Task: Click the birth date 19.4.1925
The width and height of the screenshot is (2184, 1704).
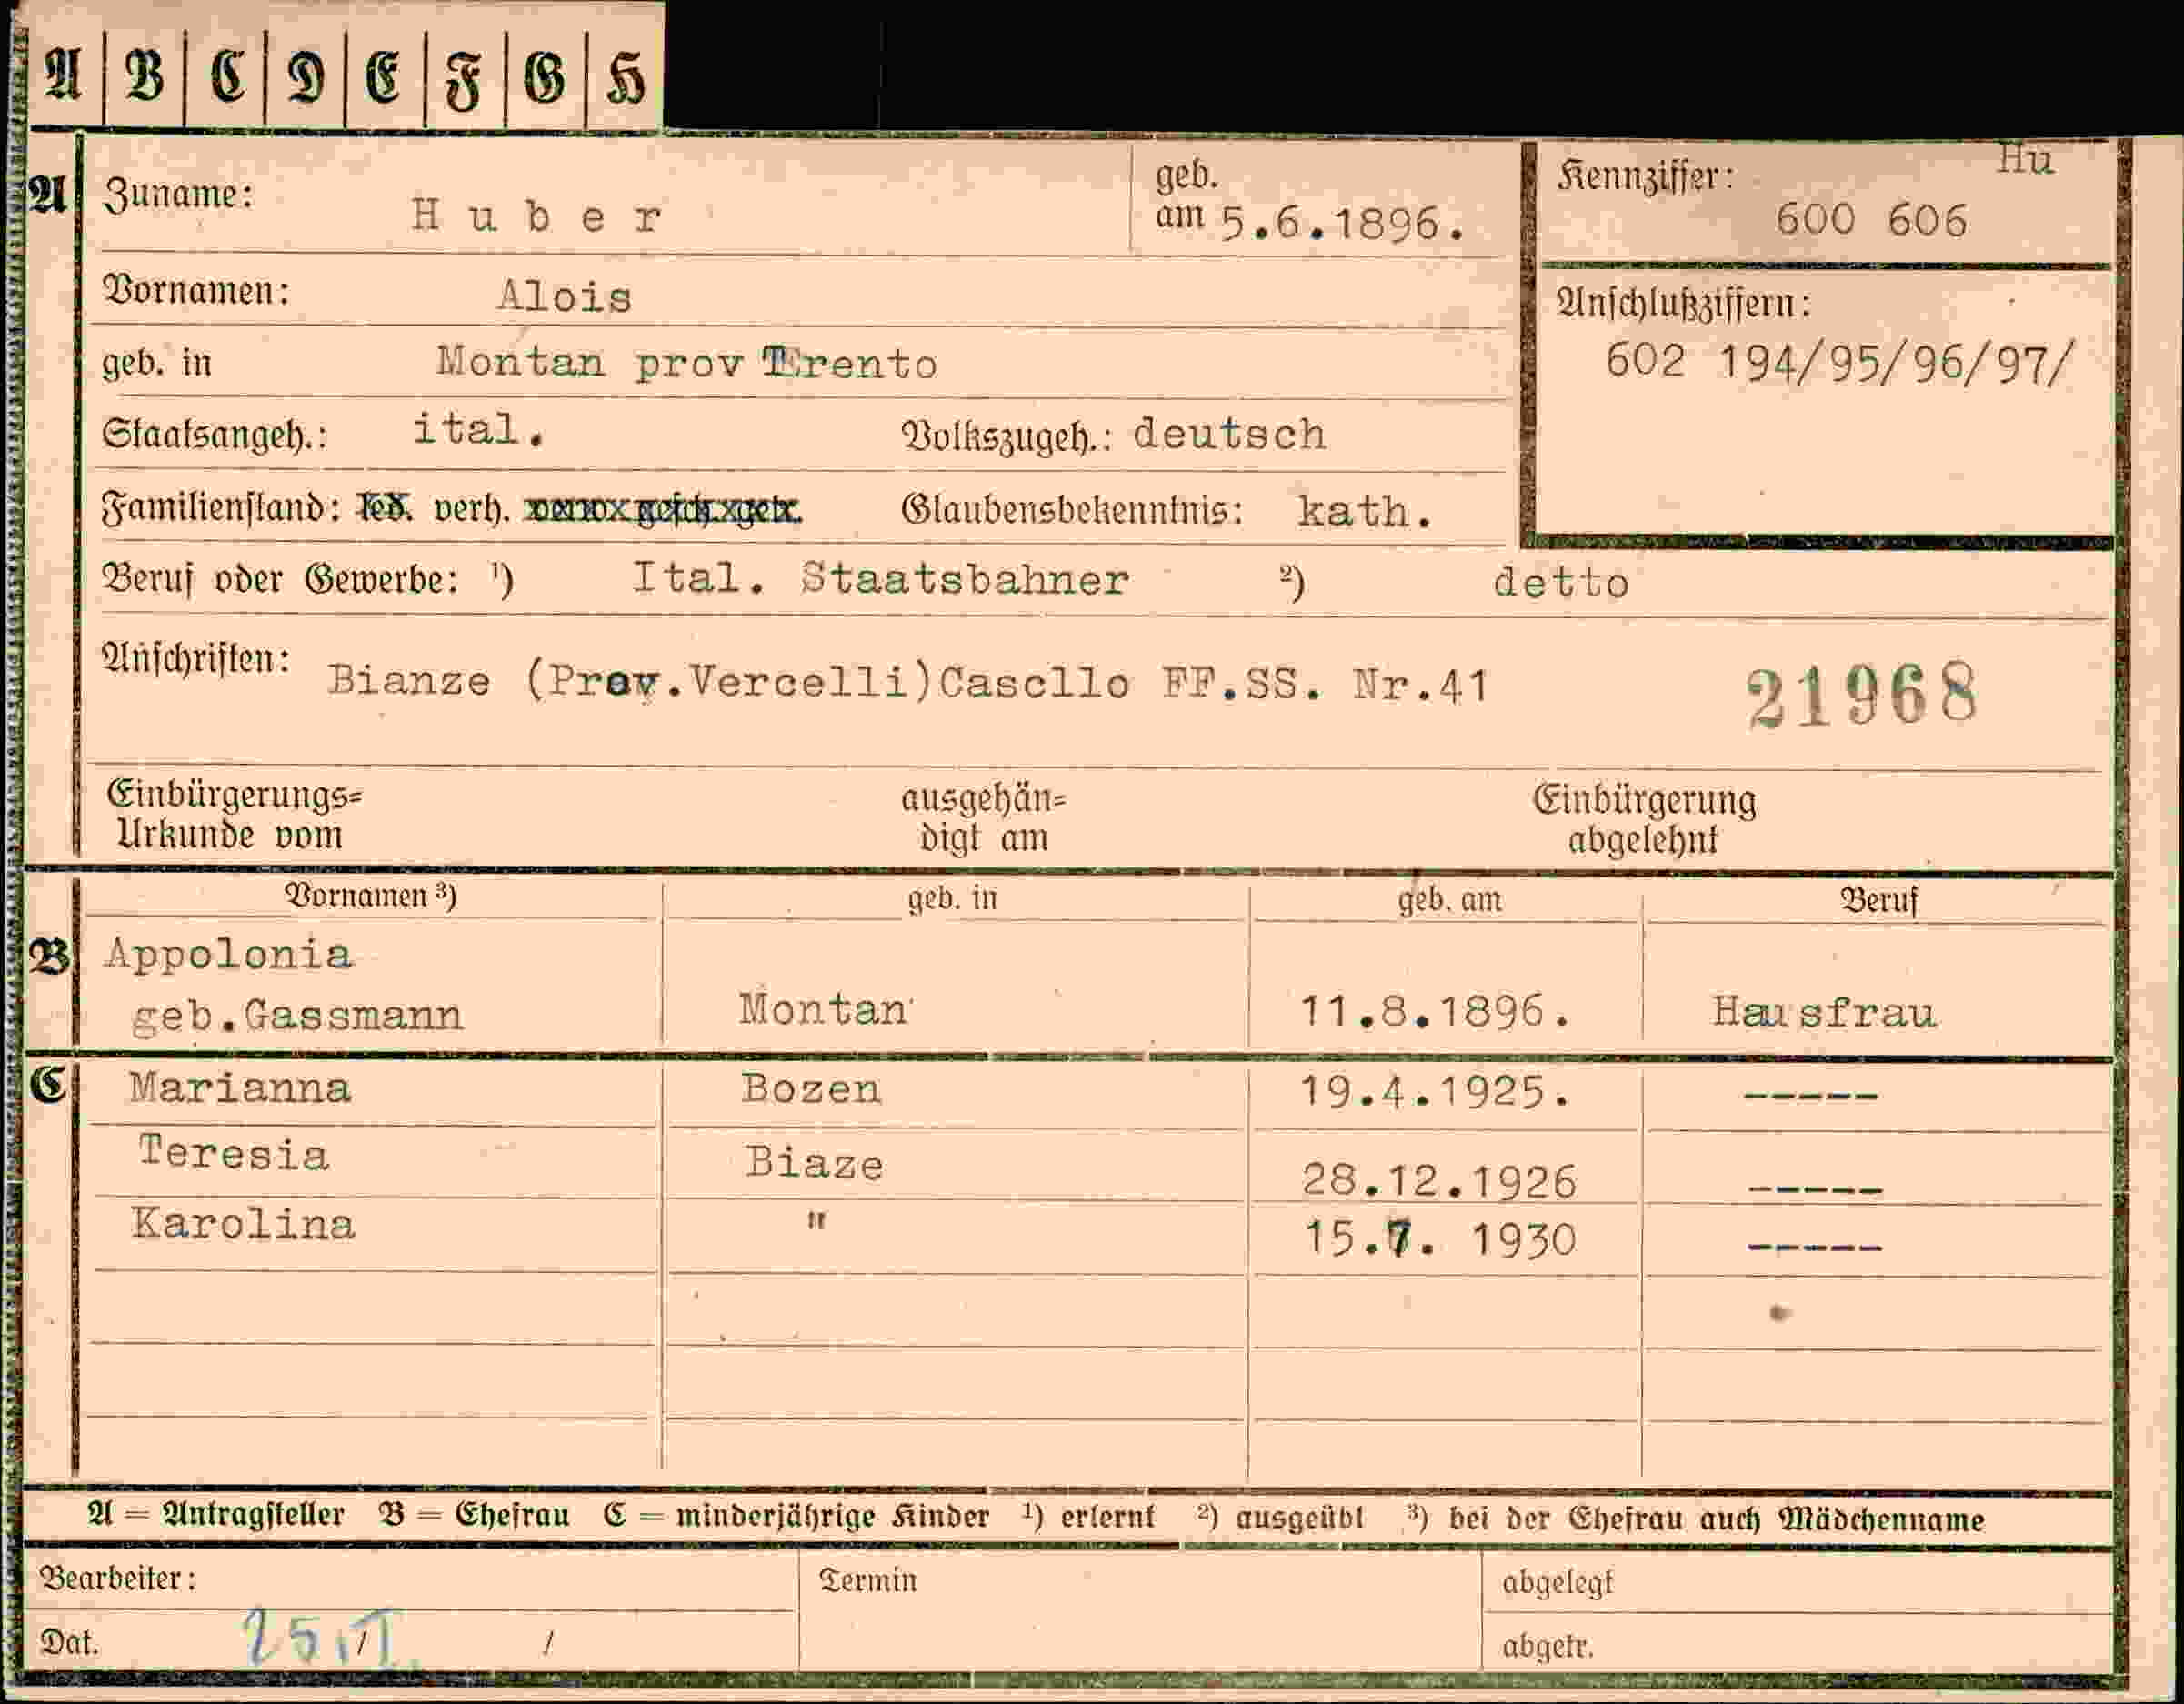Action: [1435, 1091]
